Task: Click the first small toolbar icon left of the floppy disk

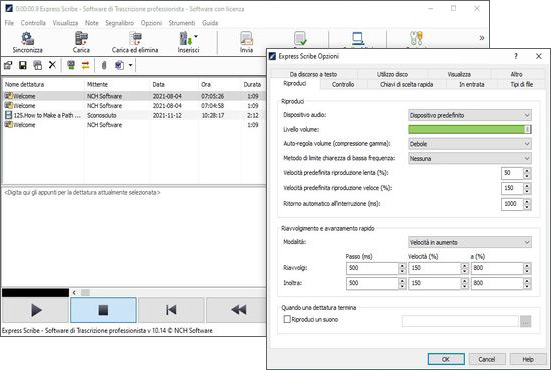Action: click(x=8, y=65)
